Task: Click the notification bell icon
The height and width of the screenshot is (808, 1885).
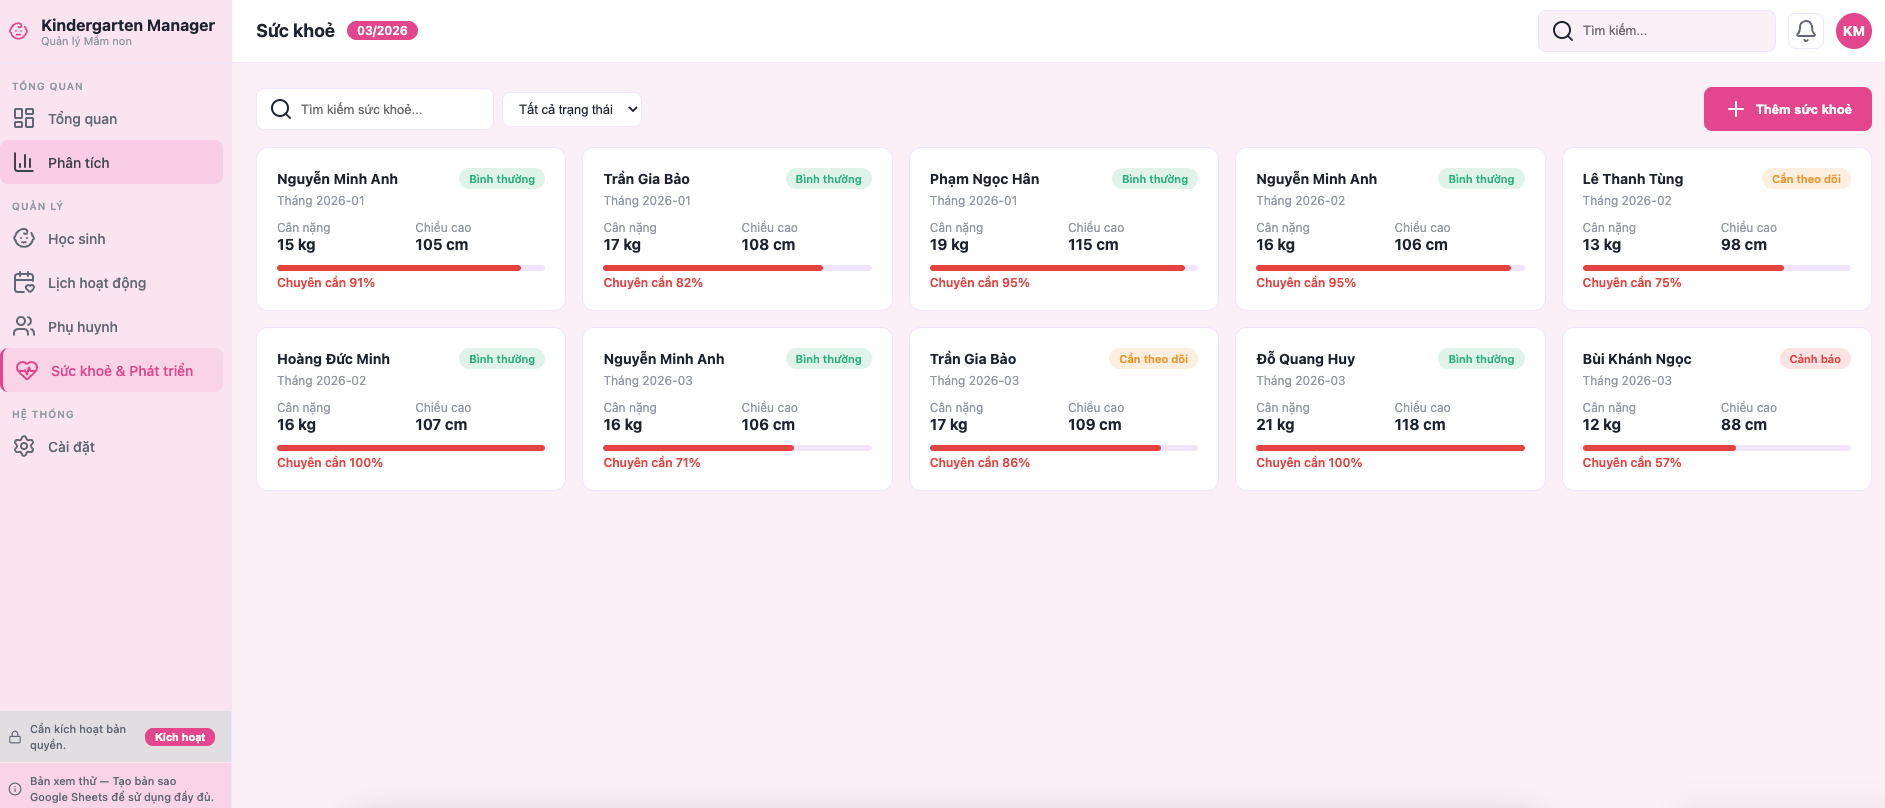Action: click(1805, 31)
